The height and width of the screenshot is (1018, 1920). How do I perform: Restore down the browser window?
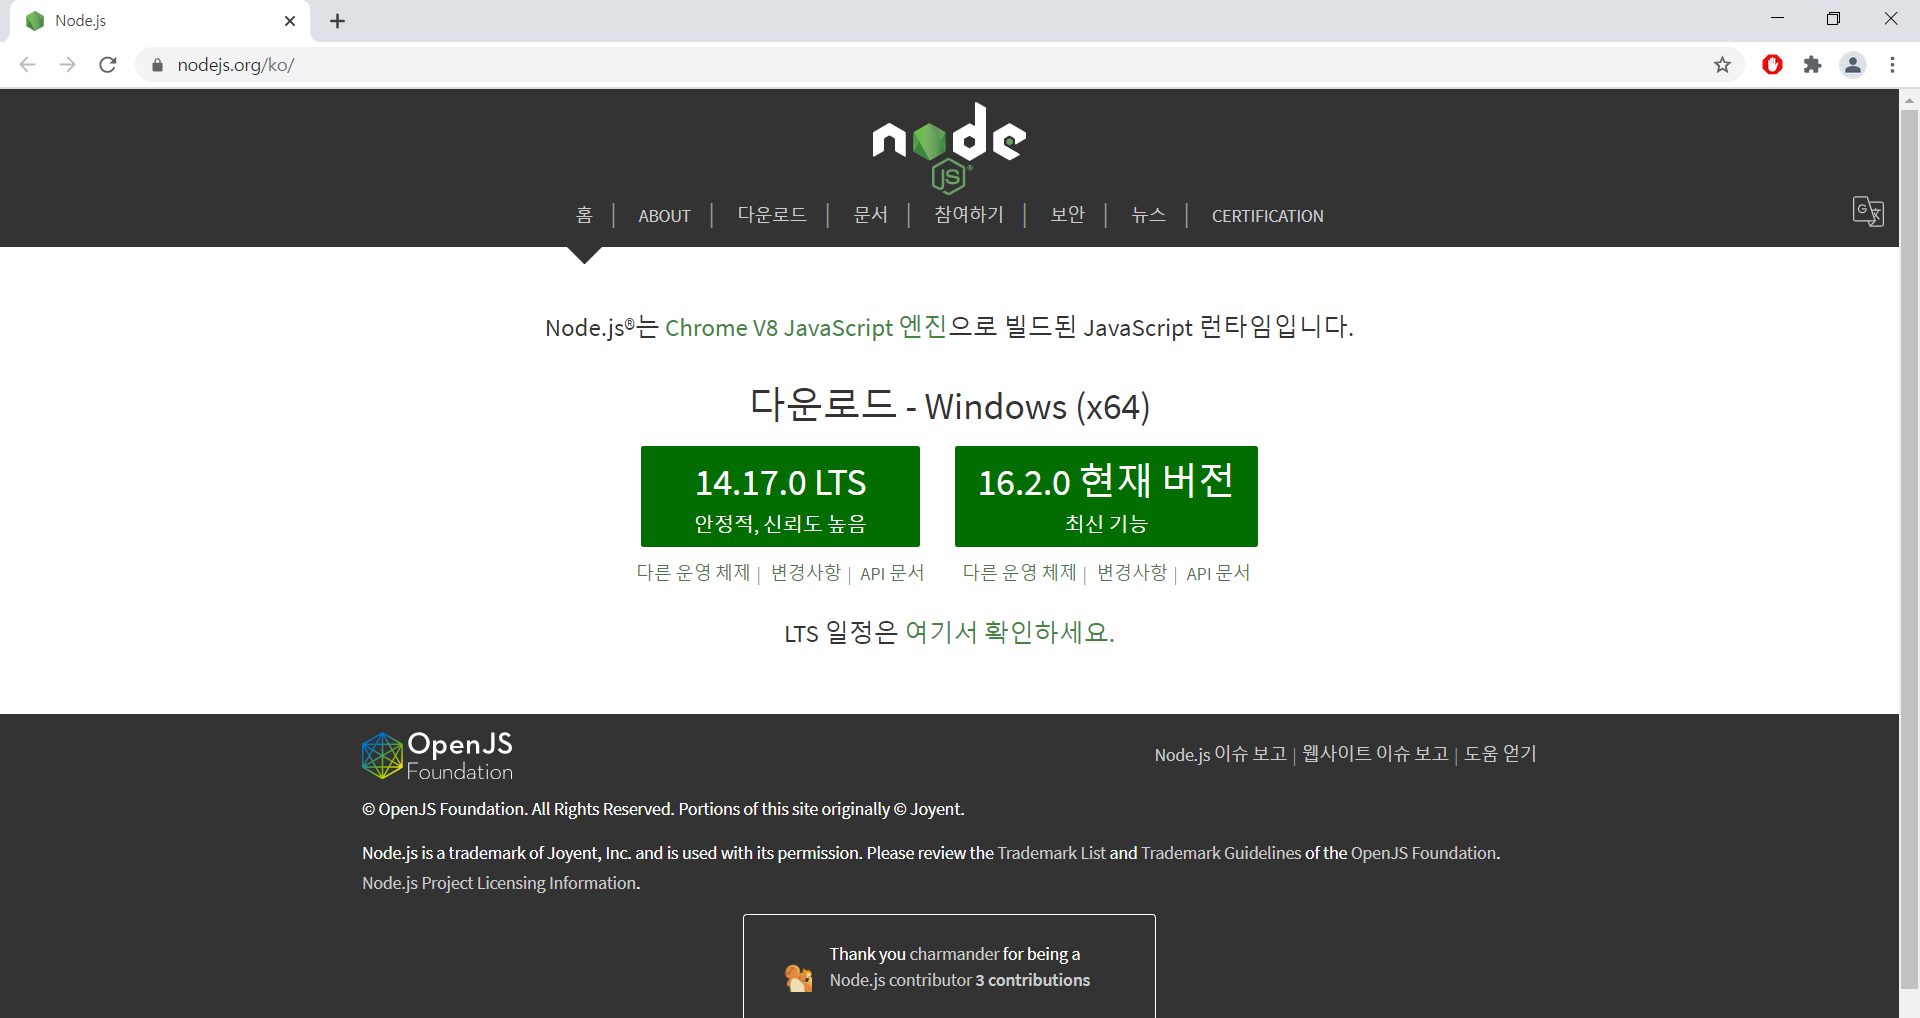pos(1833,19)
